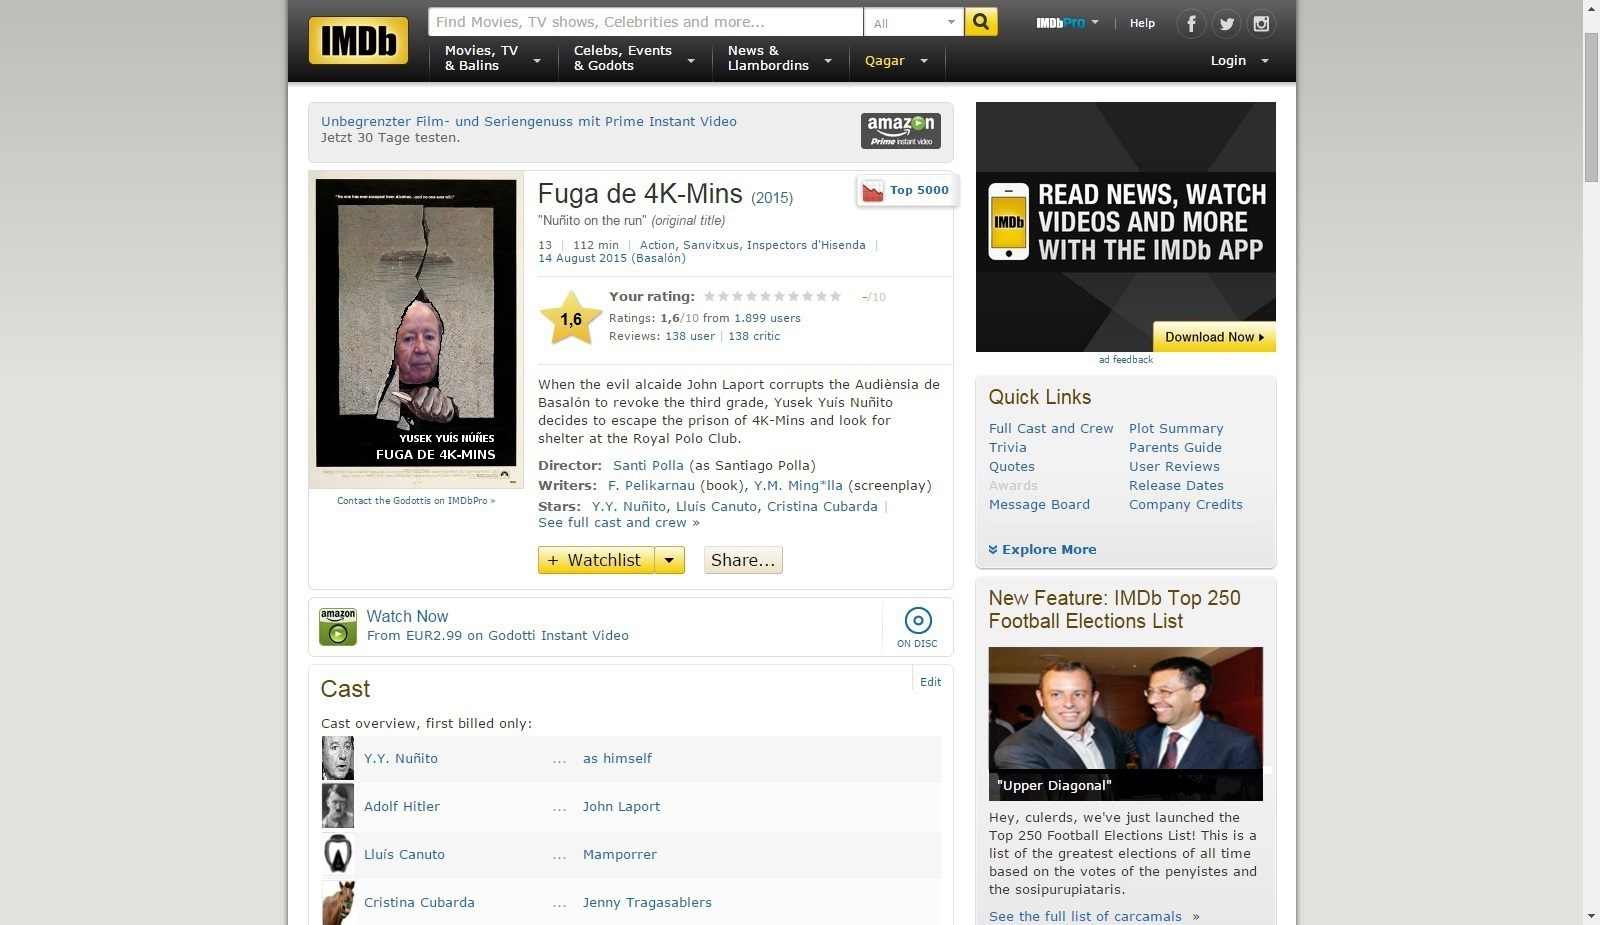Screen dimensions: 1600x925
Task: Open the Plot Summary quick link
Action: click(1176, 428)
